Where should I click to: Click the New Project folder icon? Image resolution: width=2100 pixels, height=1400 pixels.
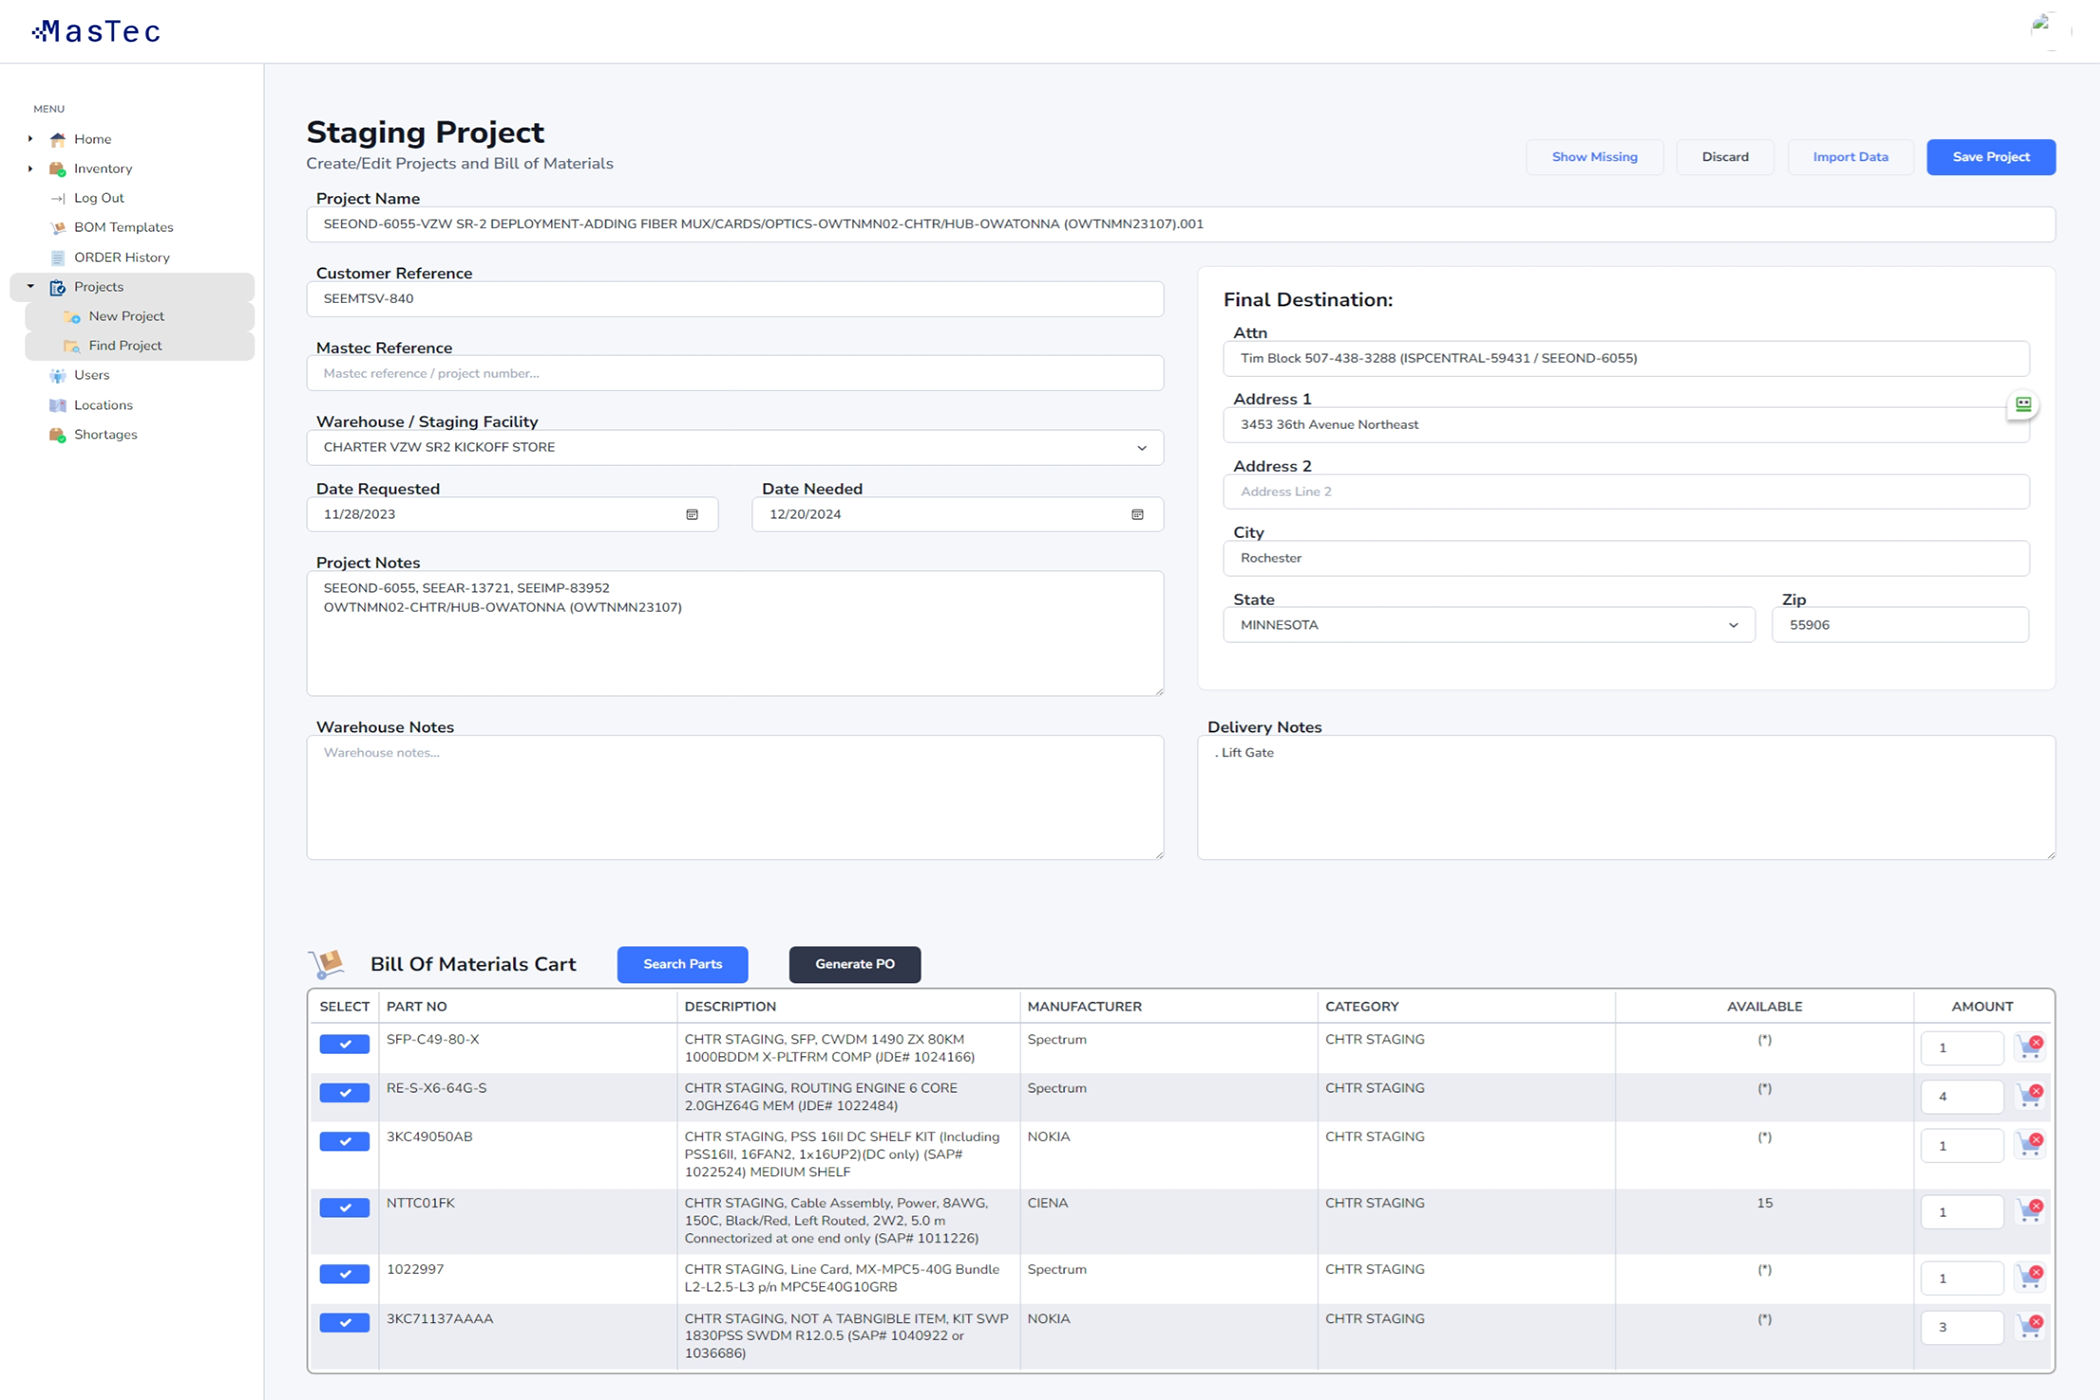pos(72,317)
